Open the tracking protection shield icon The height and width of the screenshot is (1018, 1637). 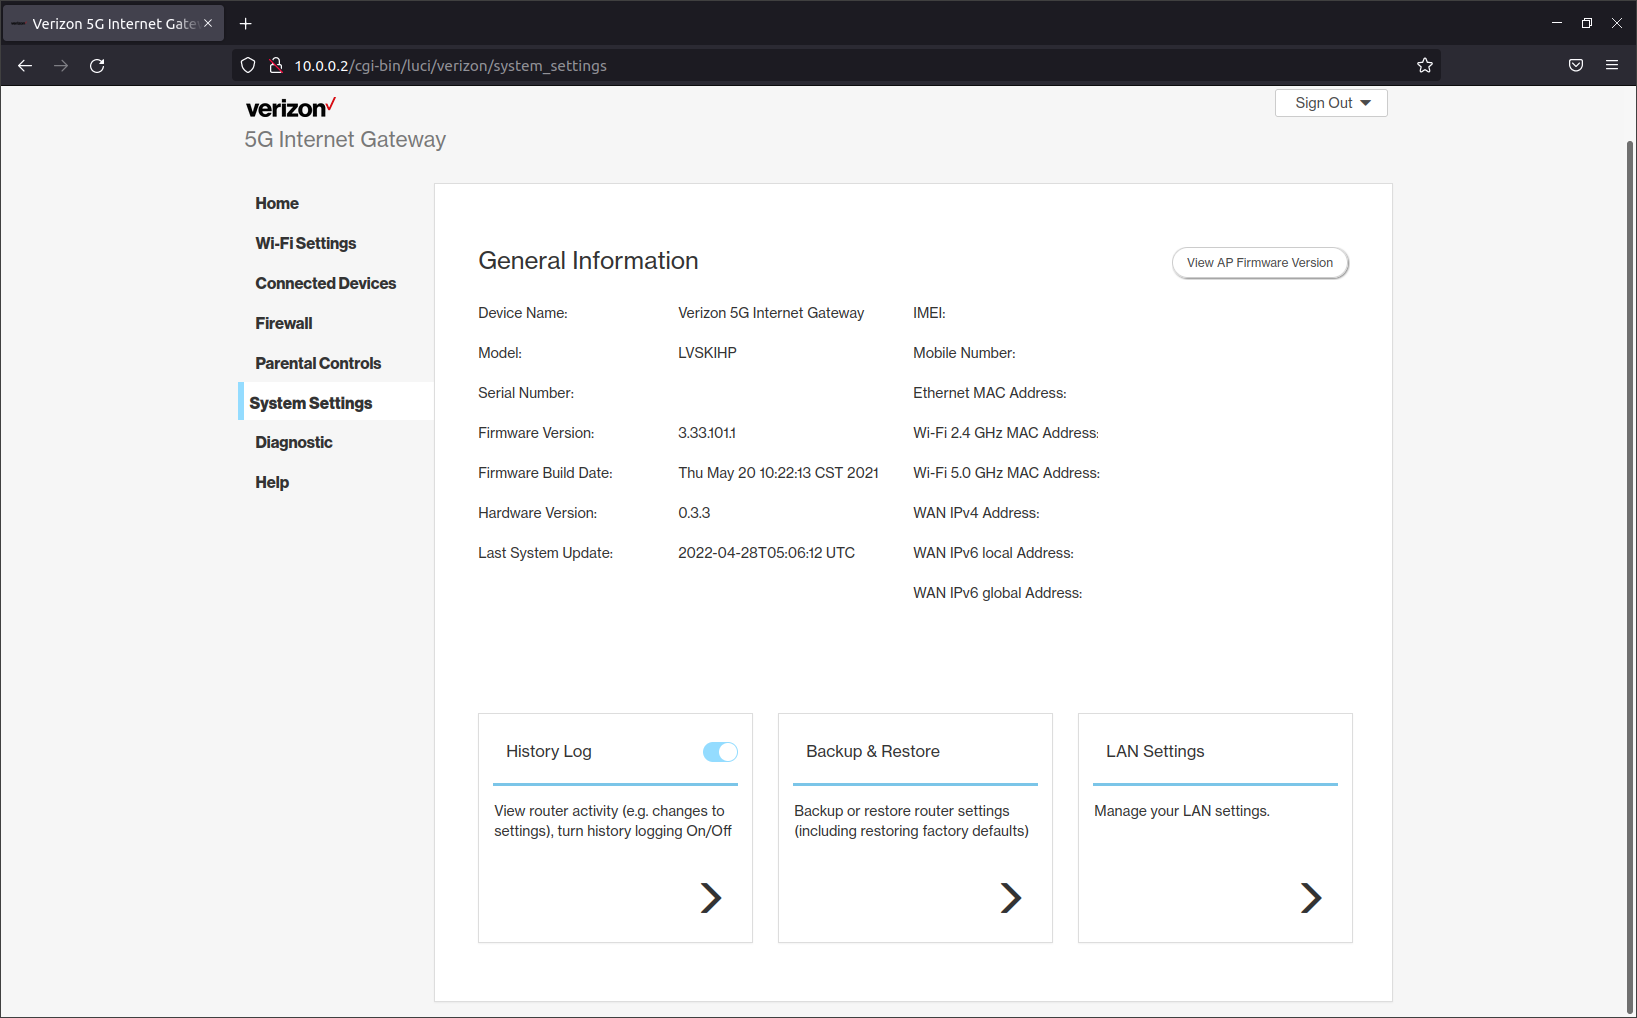(248, 66)
